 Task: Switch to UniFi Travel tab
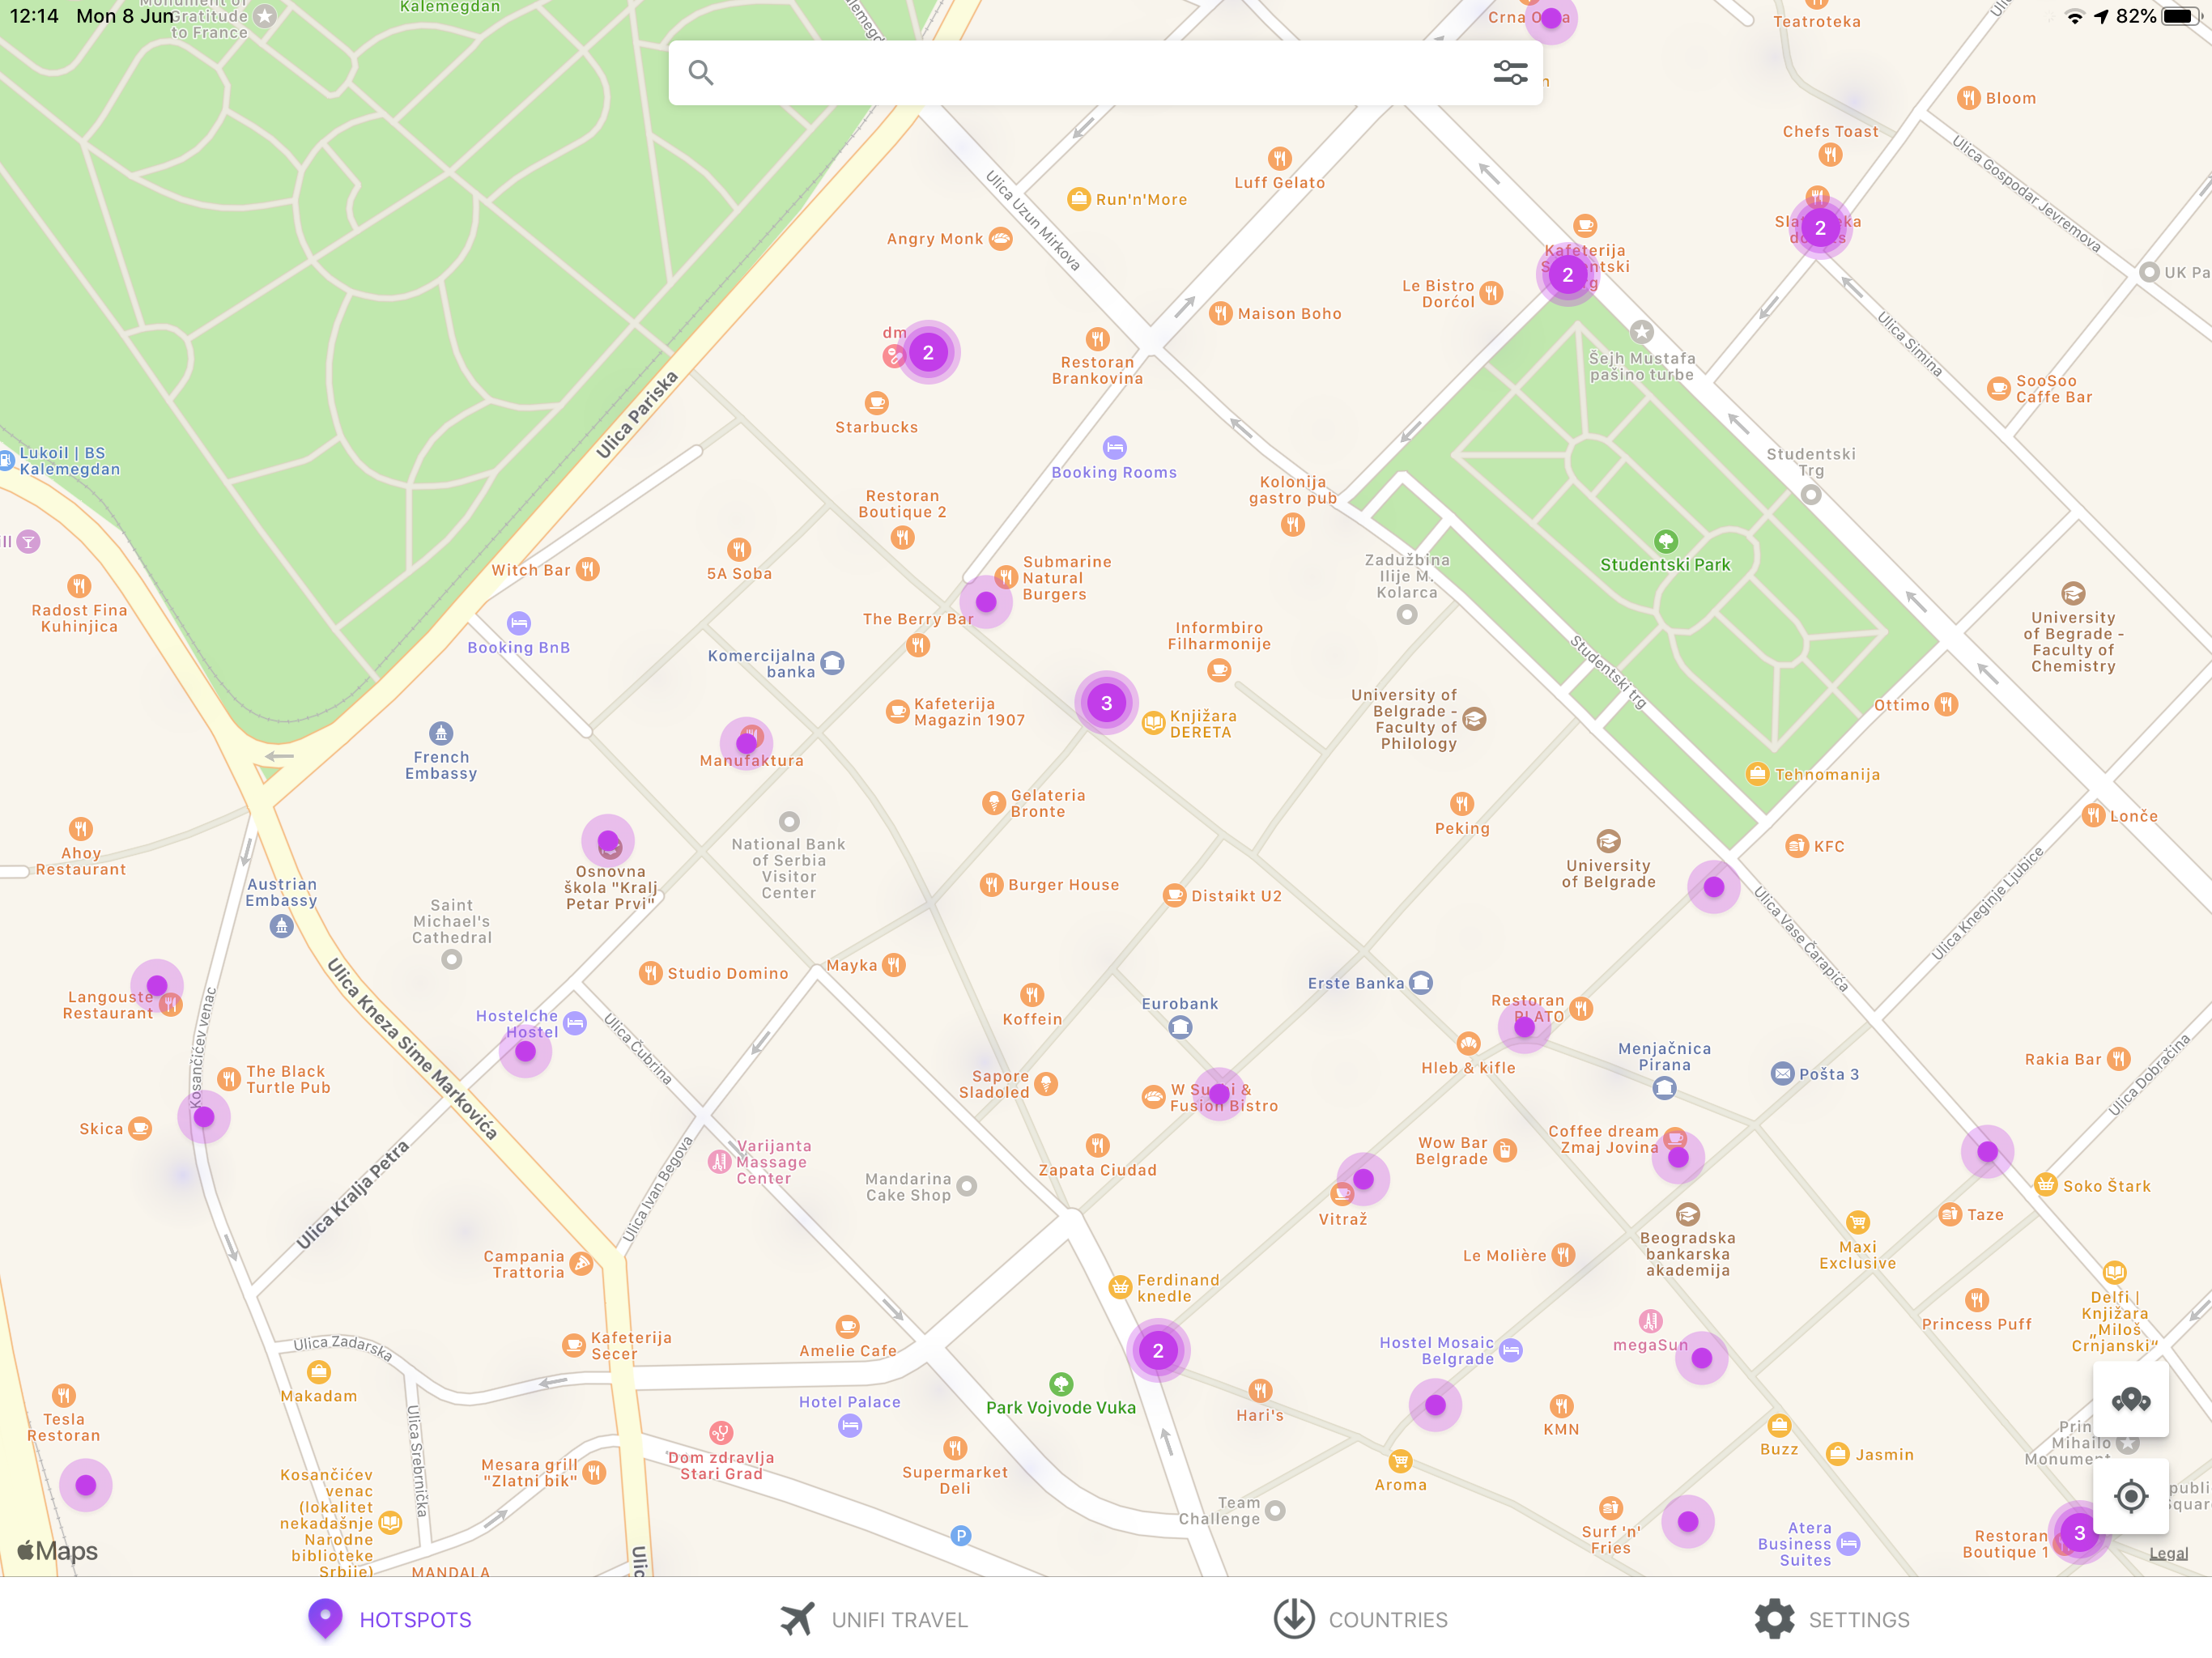pos(873,1619)
